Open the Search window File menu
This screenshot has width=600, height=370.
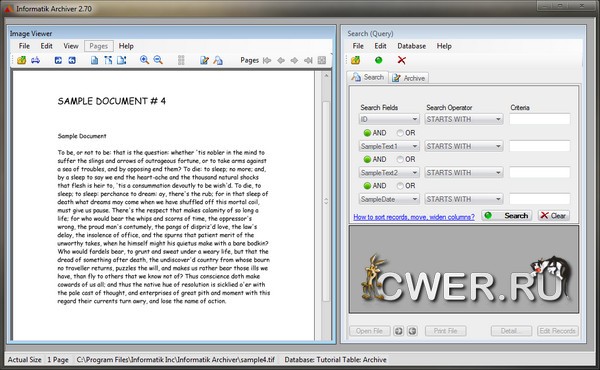pyautogui.click(x=358, y=46)
